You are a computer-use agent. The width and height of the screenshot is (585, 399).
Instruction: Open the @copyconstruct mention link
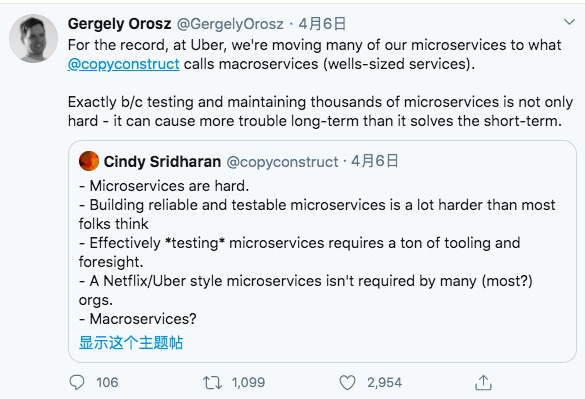pyautogui.click(x=123, y=64)
